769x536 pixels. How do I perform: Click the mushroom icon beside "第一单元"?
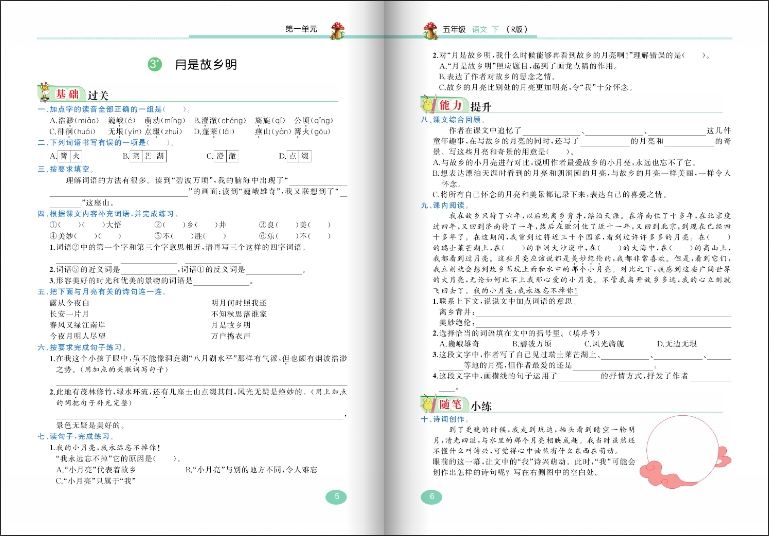(337, 30)
